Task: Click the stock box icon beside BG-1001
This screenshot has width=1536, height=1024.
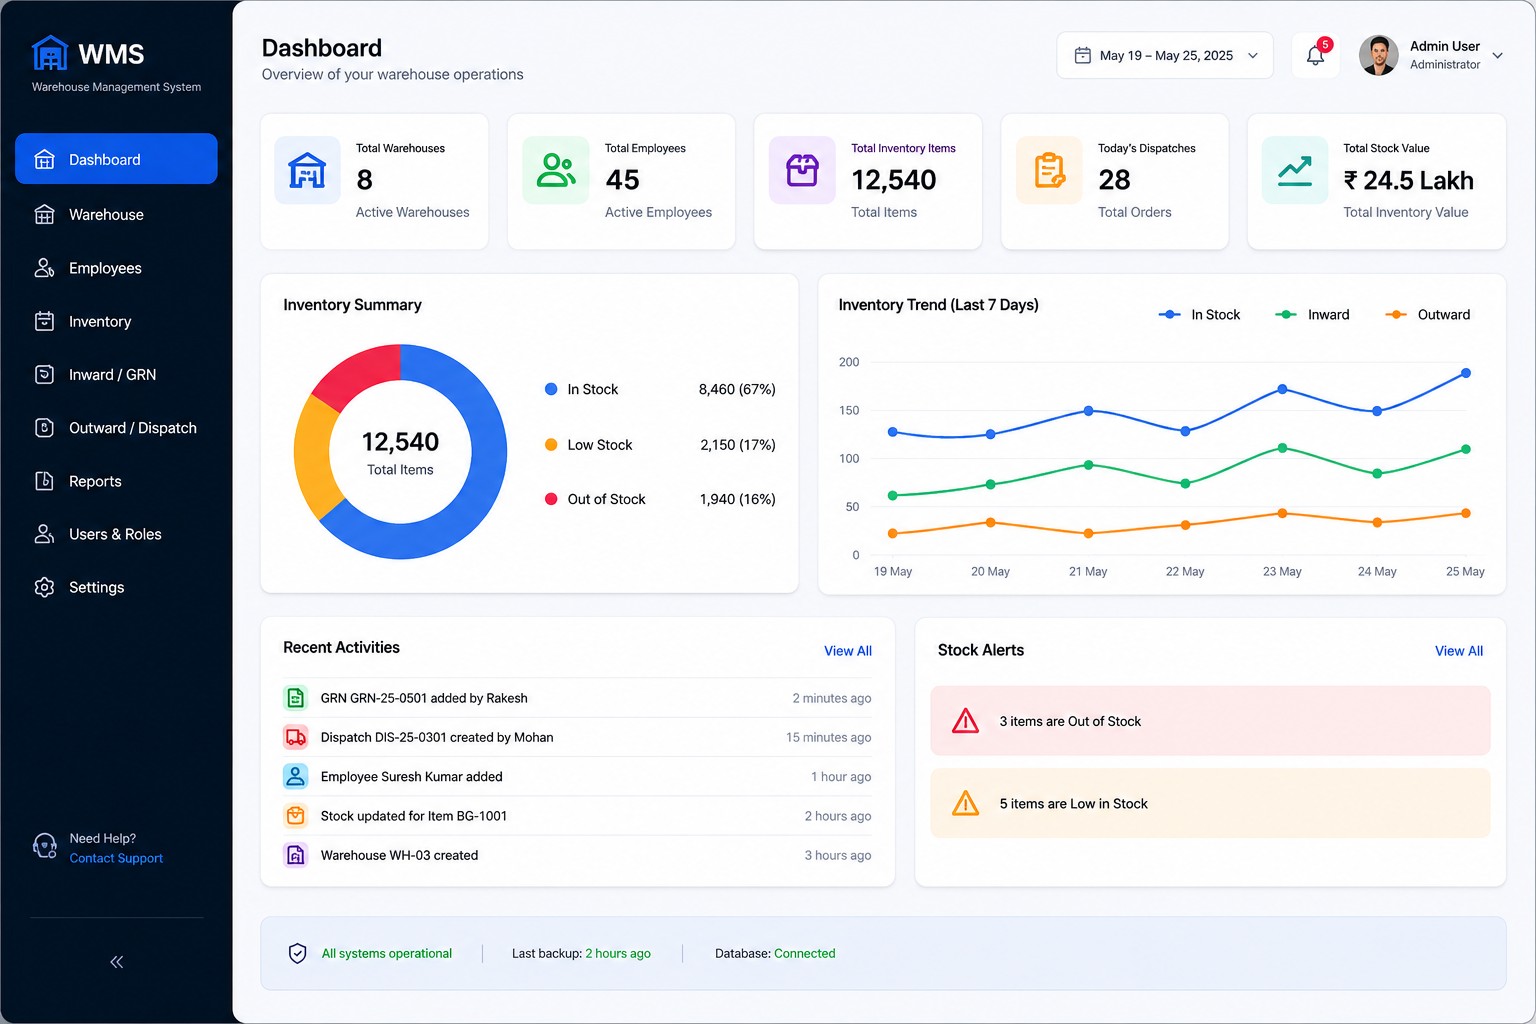Action: click(295, 816)
